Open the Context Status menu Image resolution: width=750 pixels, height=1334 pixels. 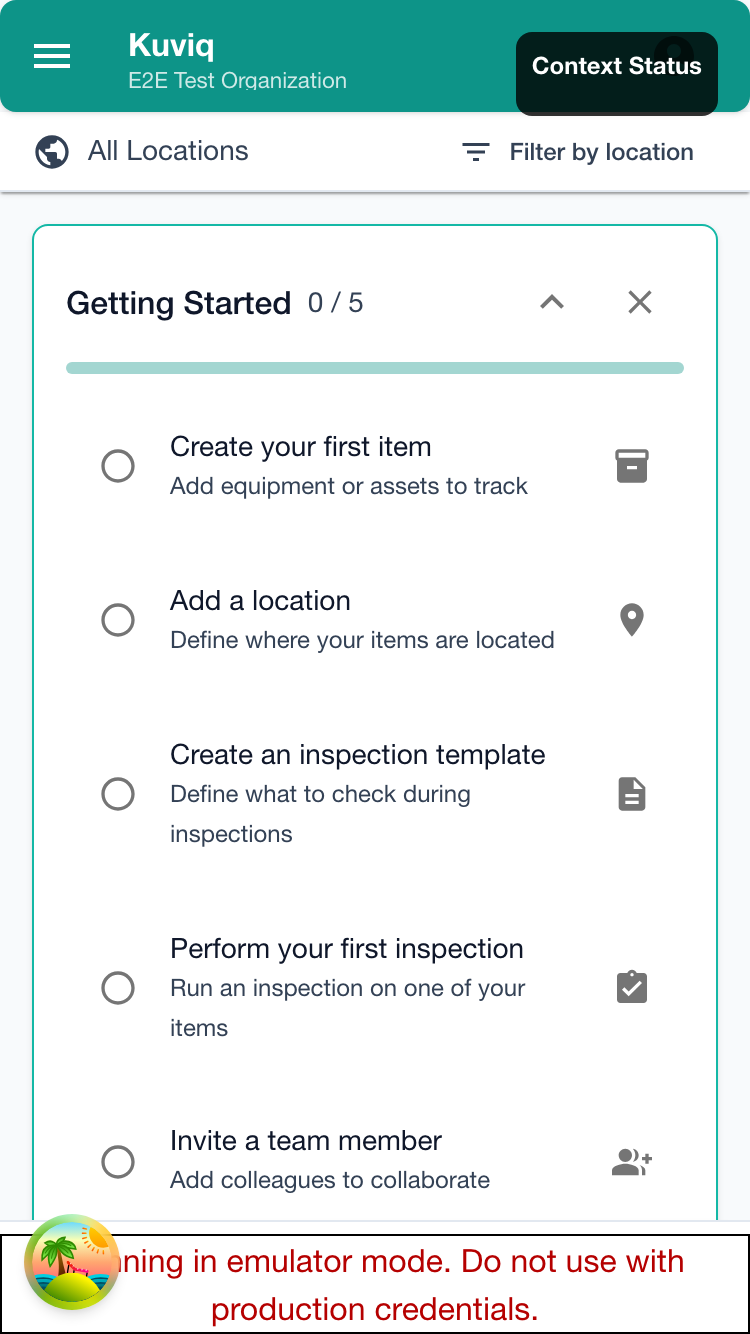click(616, 66)
